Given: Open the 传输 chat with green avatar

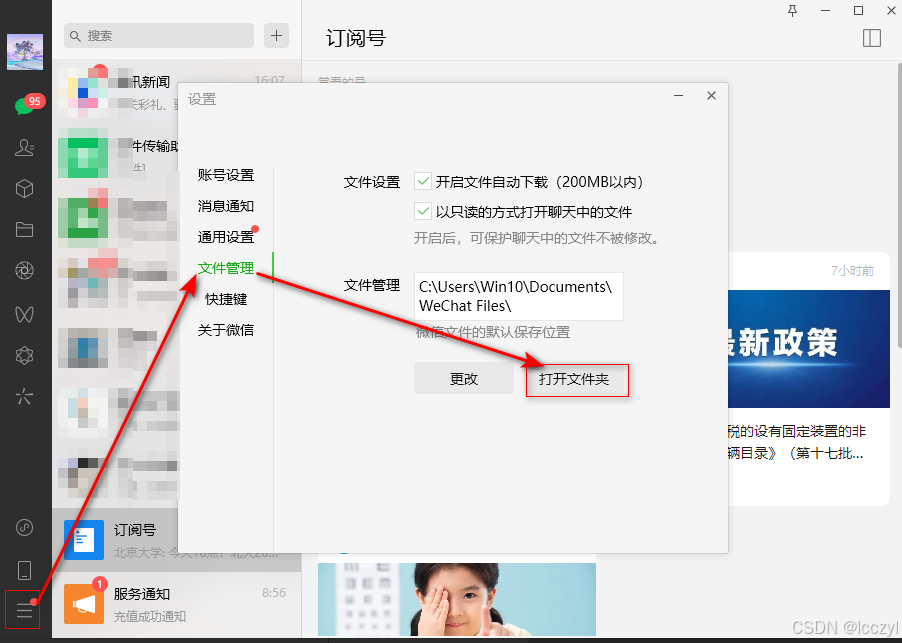Looking at the screenshot, I should tap(115, 154).
